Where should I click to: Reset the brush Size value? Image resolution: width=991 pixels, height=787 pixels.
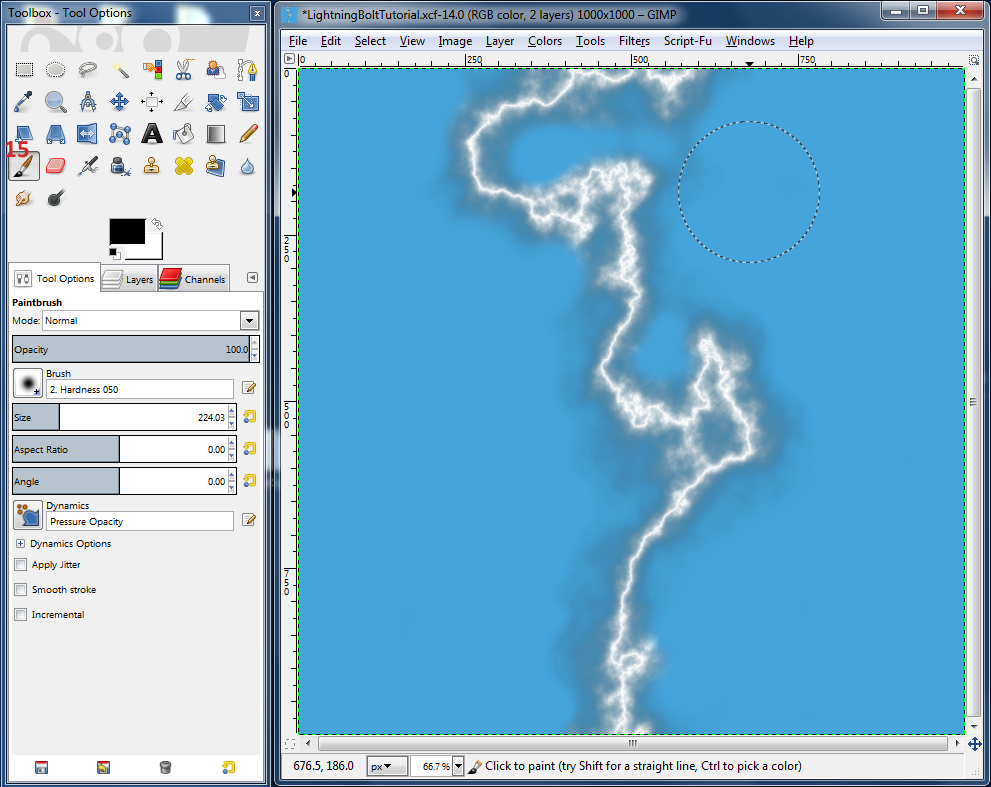point(248,417)
